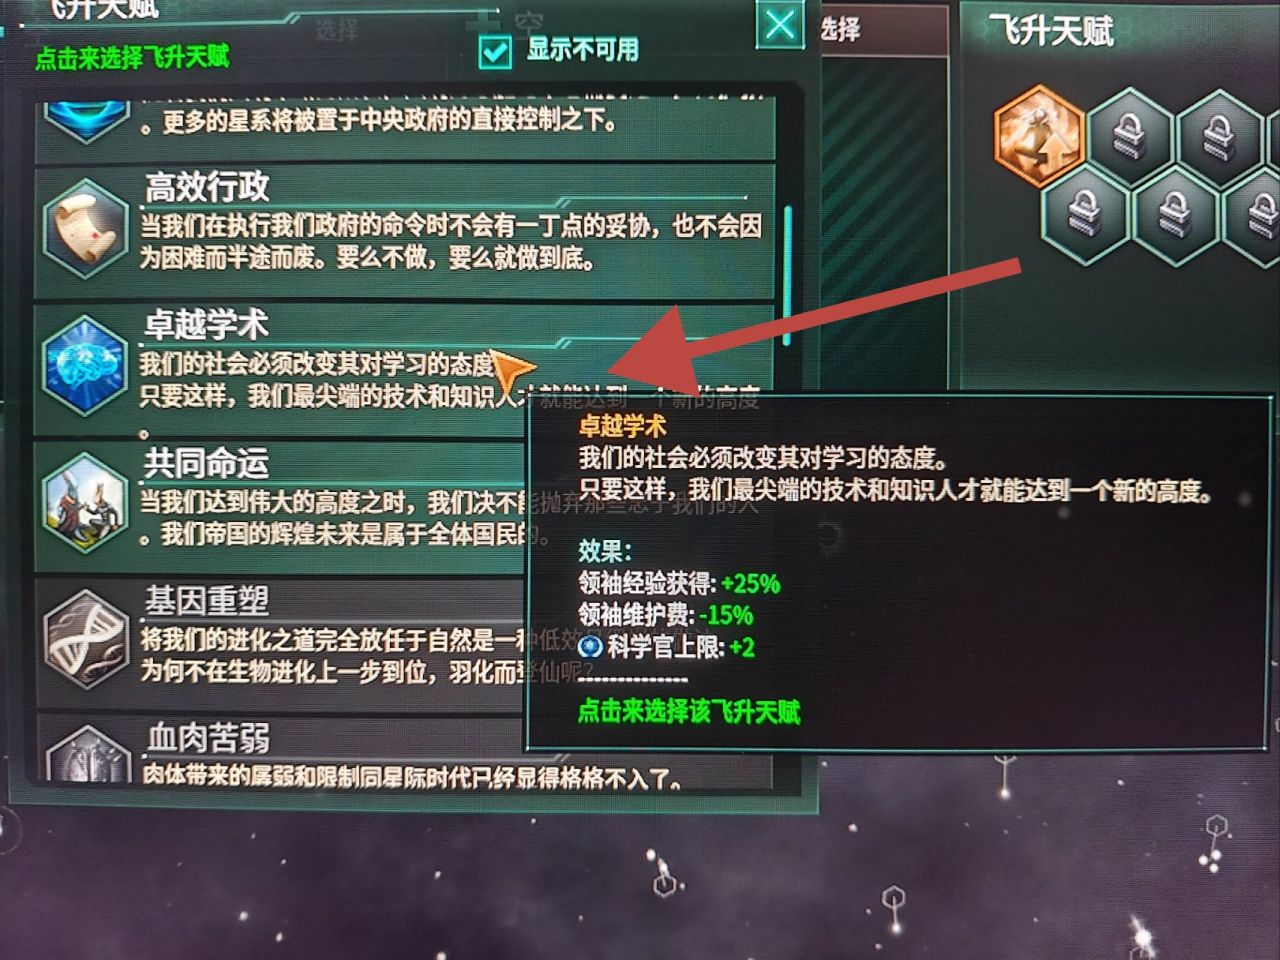The height and width of the screenshot is (960, 1280).
Task: Open the 选择 tab at top
Action: click(x=840, y=29)
